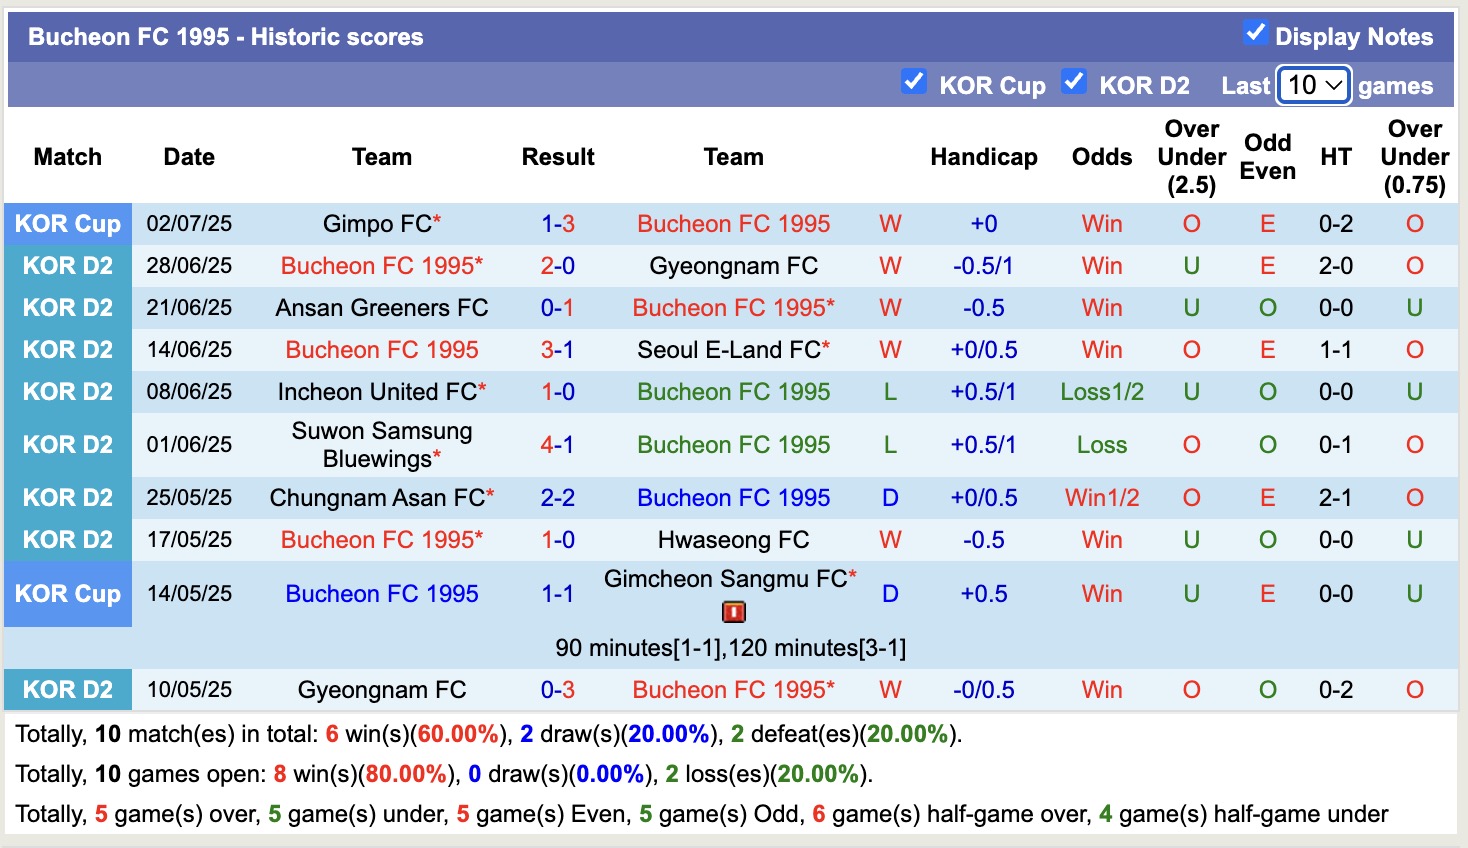Open the Suwon Samsung Bluewings team link
Screen dimensions: 1468x848
381,444
